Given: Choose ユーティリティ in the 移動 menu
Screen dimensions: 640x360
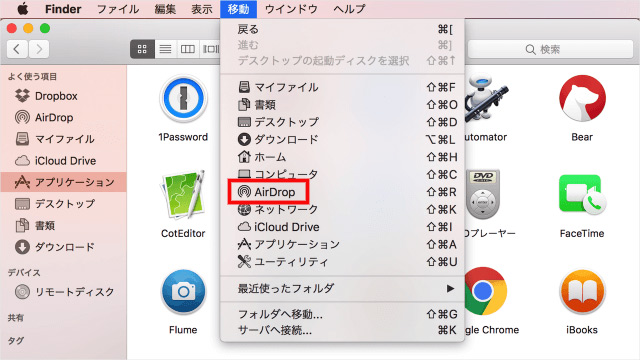Looking at the screenshot, I should tap(342, 262).
